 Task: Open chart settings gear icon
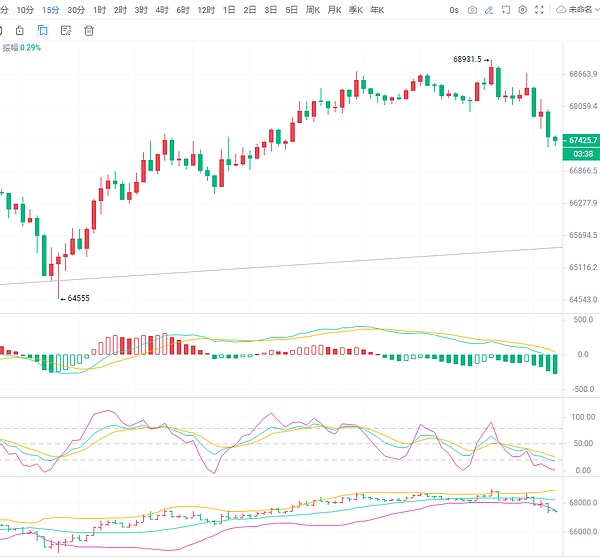coord(523,10)
